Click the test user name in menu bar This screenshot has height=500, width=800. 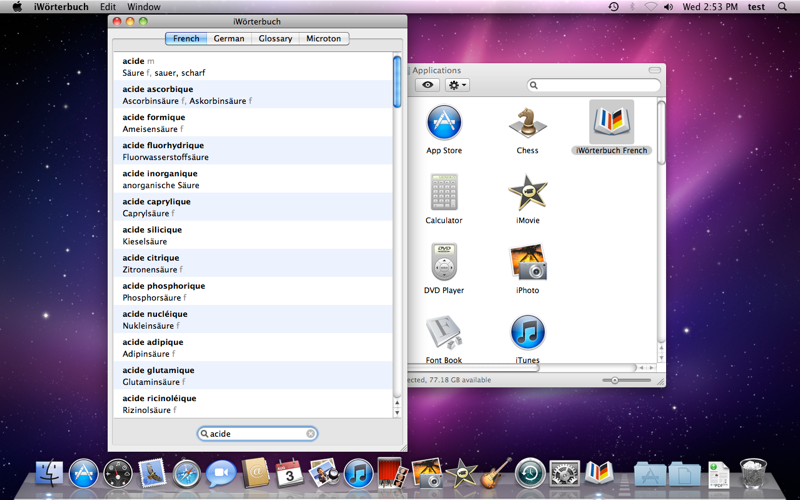pyautogui.click(x=756, y=7)
